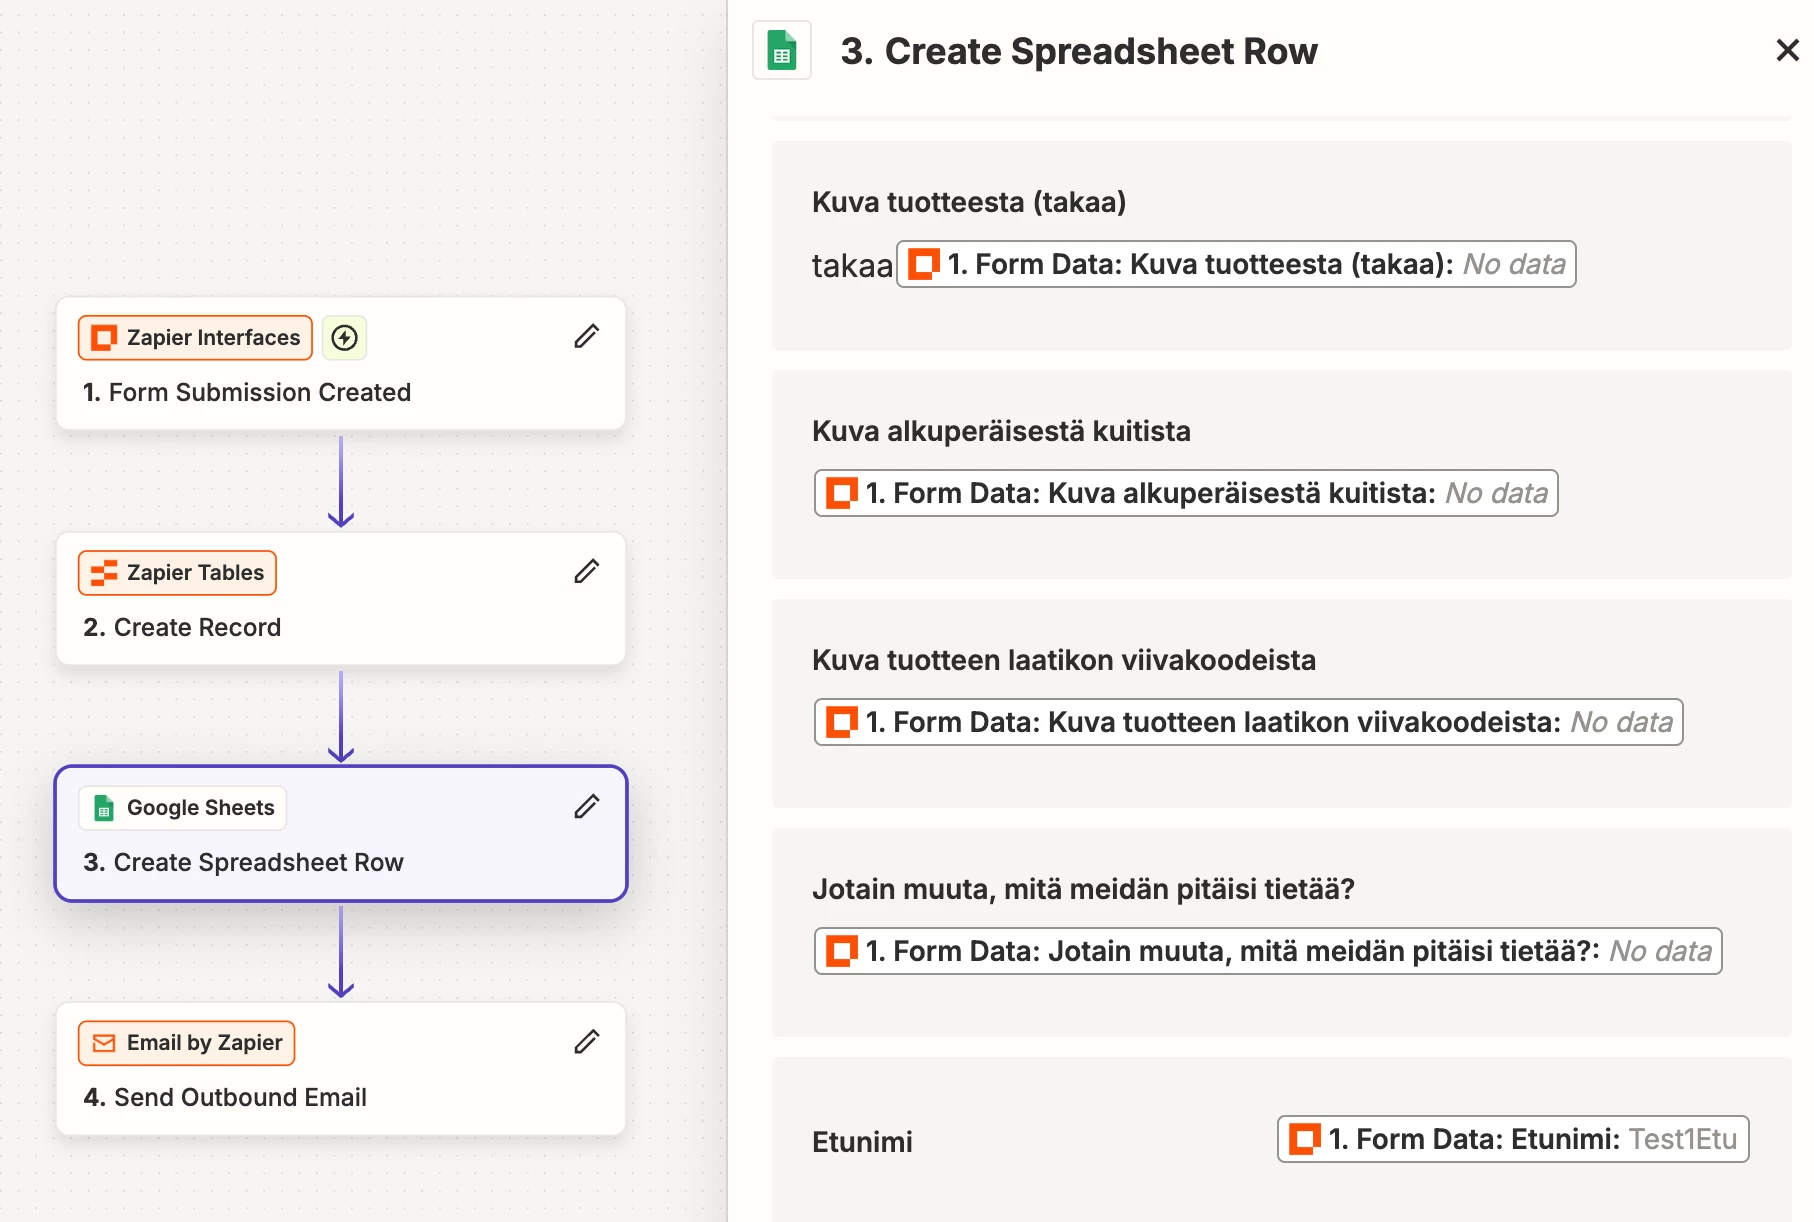1814x1222 pixels.
Task: Close the Create Spreadsheet Row panel
Action: pos(1787,50)
